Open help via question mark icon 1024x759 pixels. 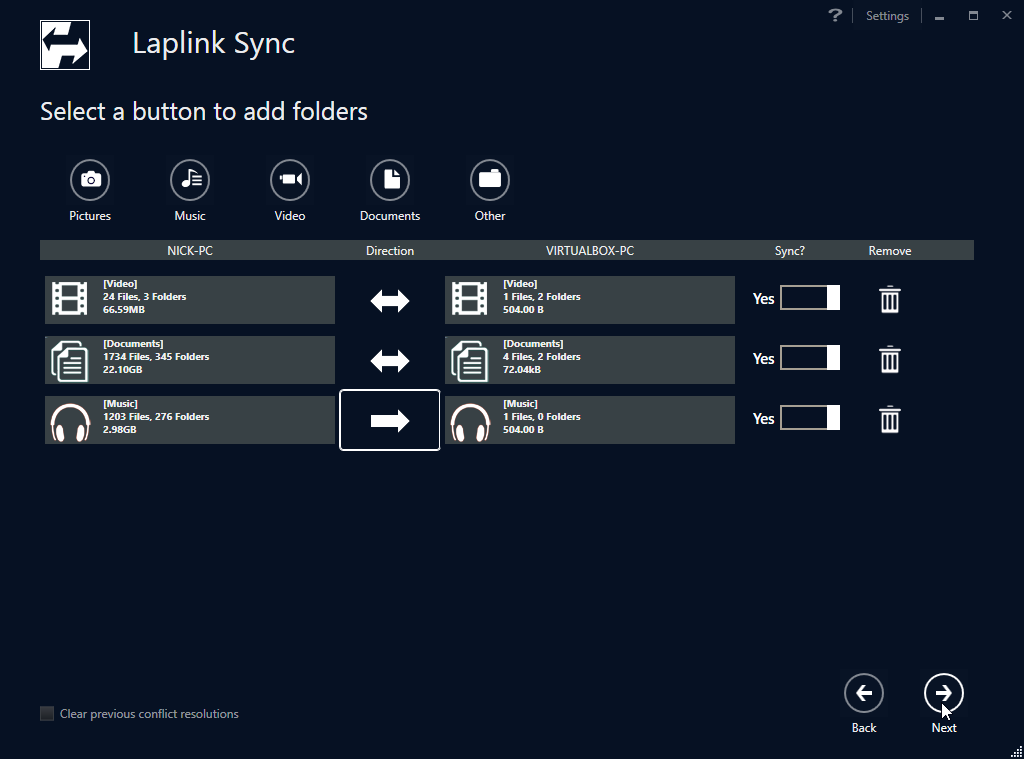(835, 16)
